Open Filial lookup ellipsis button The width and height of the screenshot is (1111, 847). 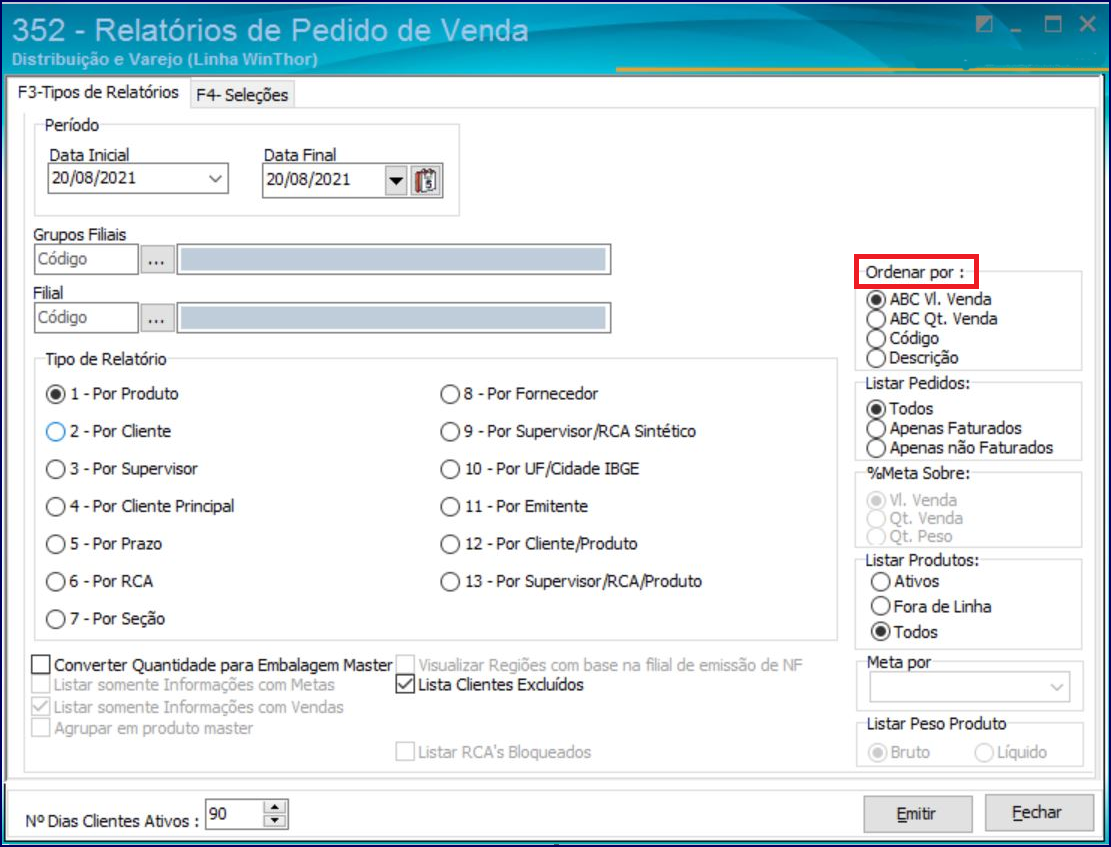click(157, 318)
